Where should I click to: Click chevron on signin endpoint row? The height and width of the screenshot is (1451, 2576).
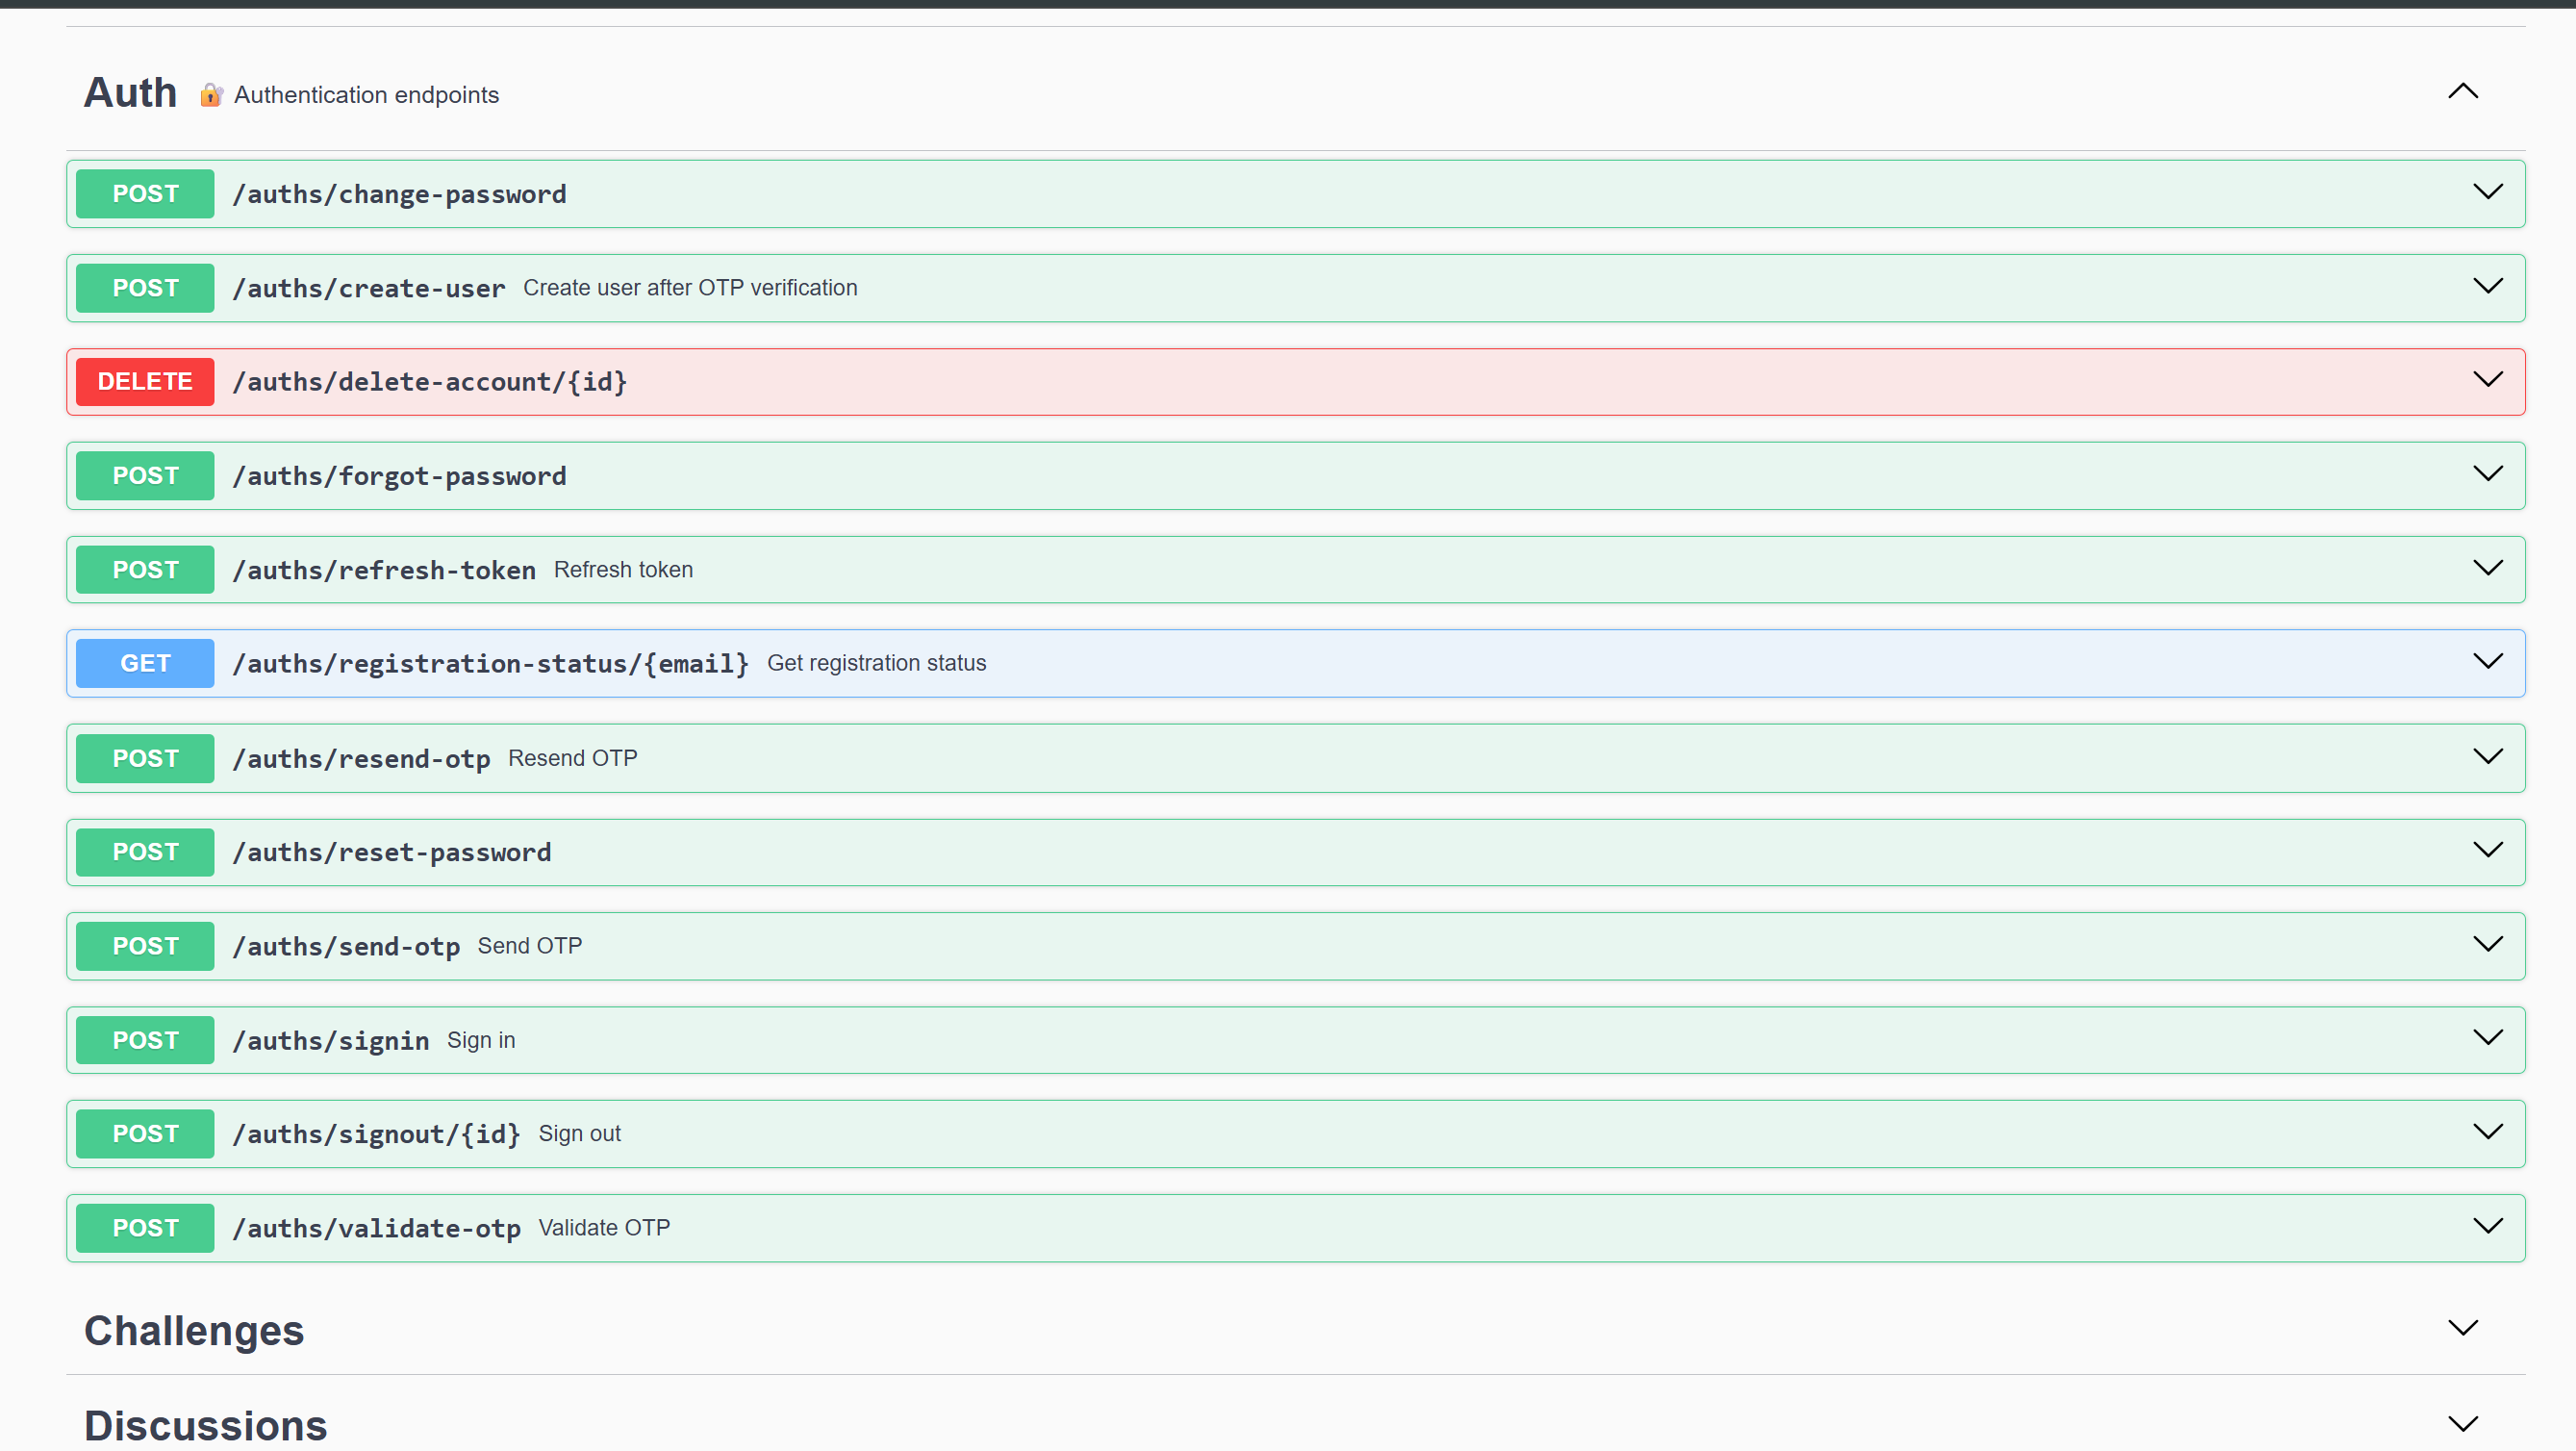pyautogui.click(x=2487, y=1038)
